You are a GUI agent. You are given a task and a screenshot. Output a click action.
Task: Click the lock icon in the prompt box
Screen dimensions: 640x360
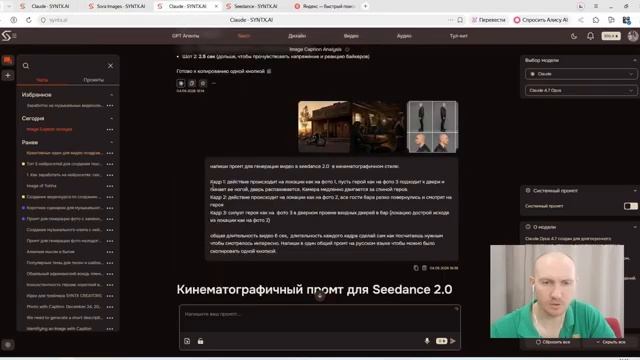pyautogui.click(x=200, y=341)
